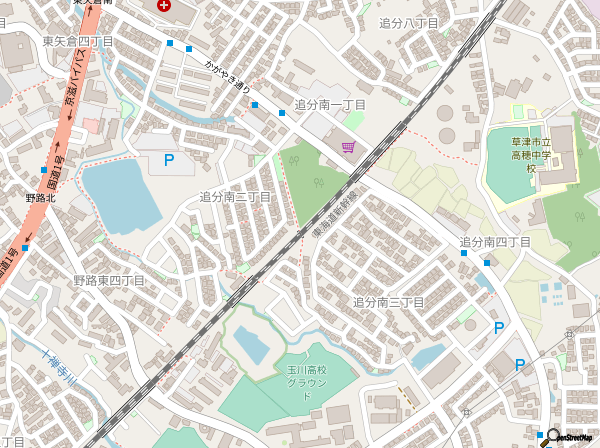This screenshot has height=448, width=600.
Task: Click the red hospital cross icon
Action: tap(164, 5)
